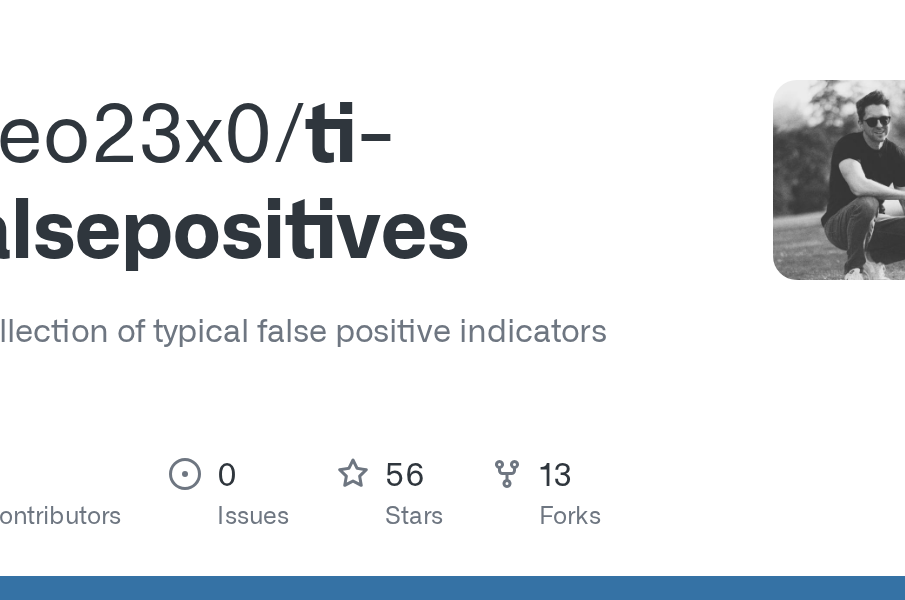The height and width of the screenshot is (600, 905).
Task: Click the bold "alsepositives" title text
Action: 232,230
